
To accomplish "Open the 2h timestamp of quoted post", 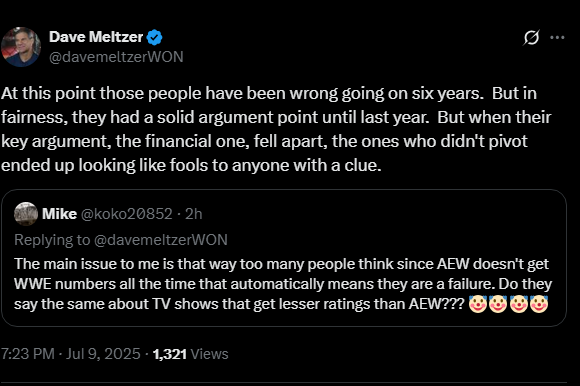I will (x=193, y=214).
